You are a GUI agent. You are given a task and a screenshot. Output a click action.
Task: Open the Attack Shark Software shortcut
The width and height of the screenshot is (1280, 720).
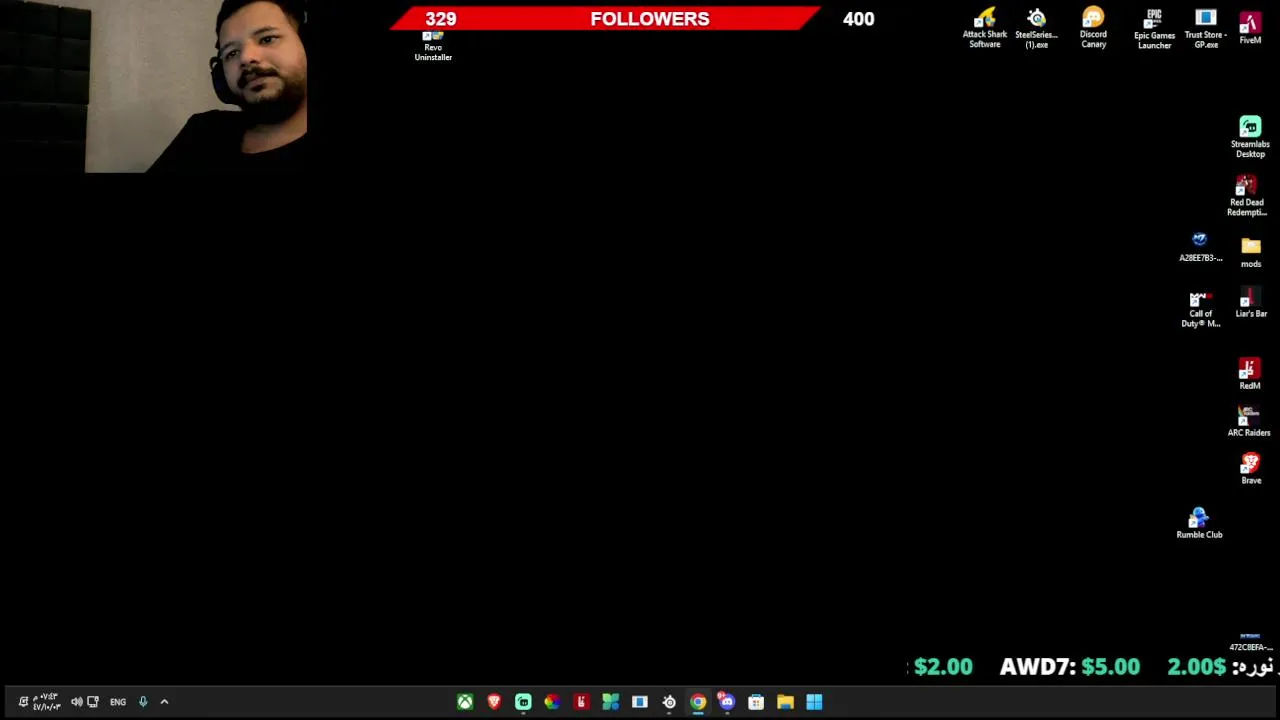tap(985, 28)
